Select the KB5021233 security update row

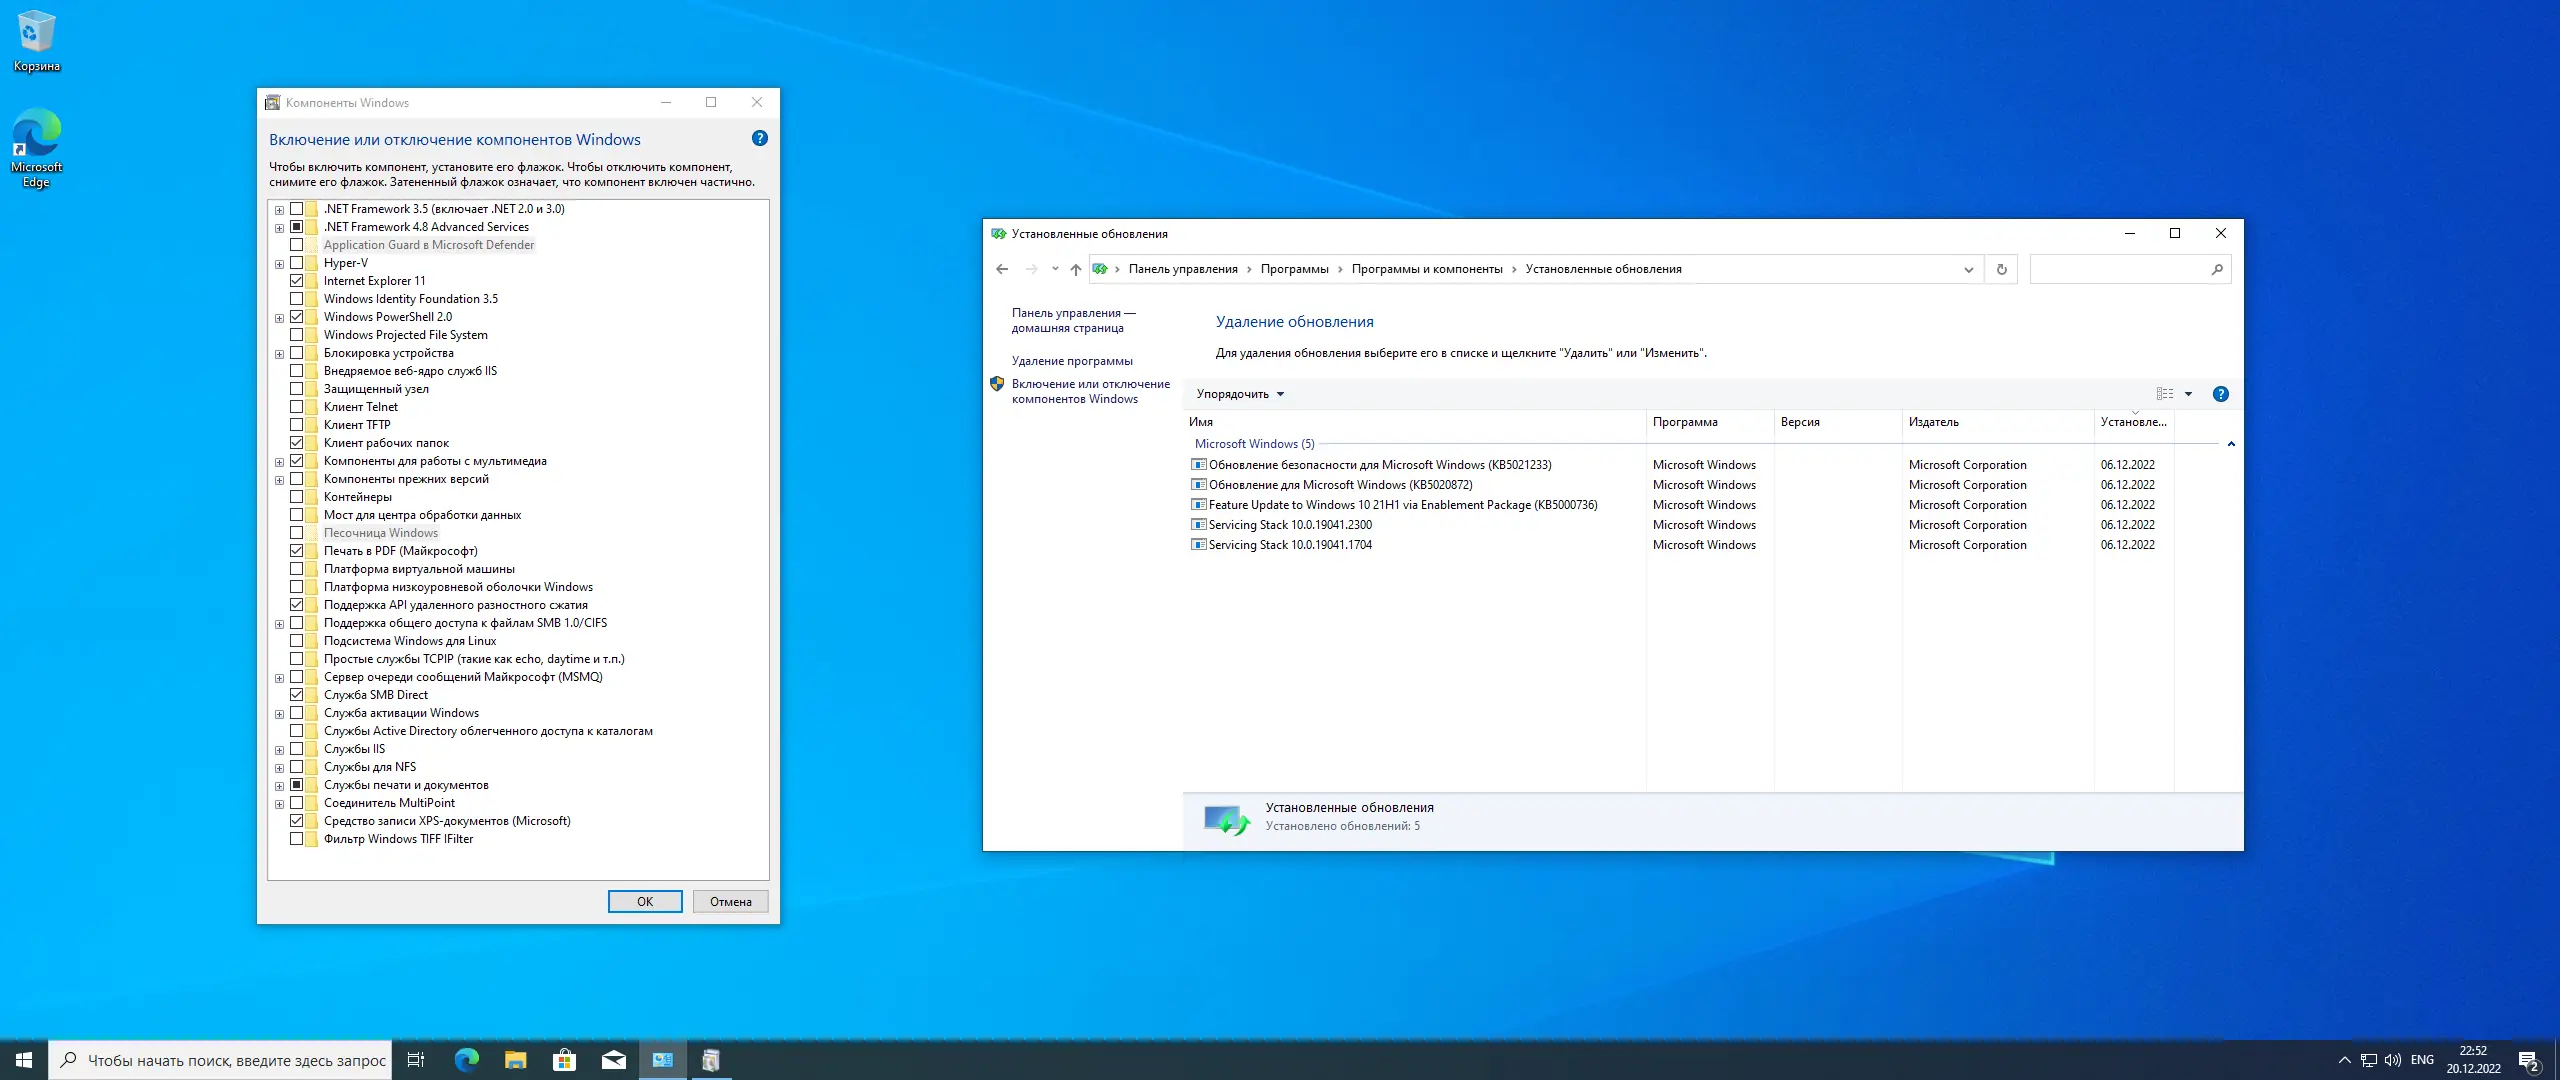1380,465
